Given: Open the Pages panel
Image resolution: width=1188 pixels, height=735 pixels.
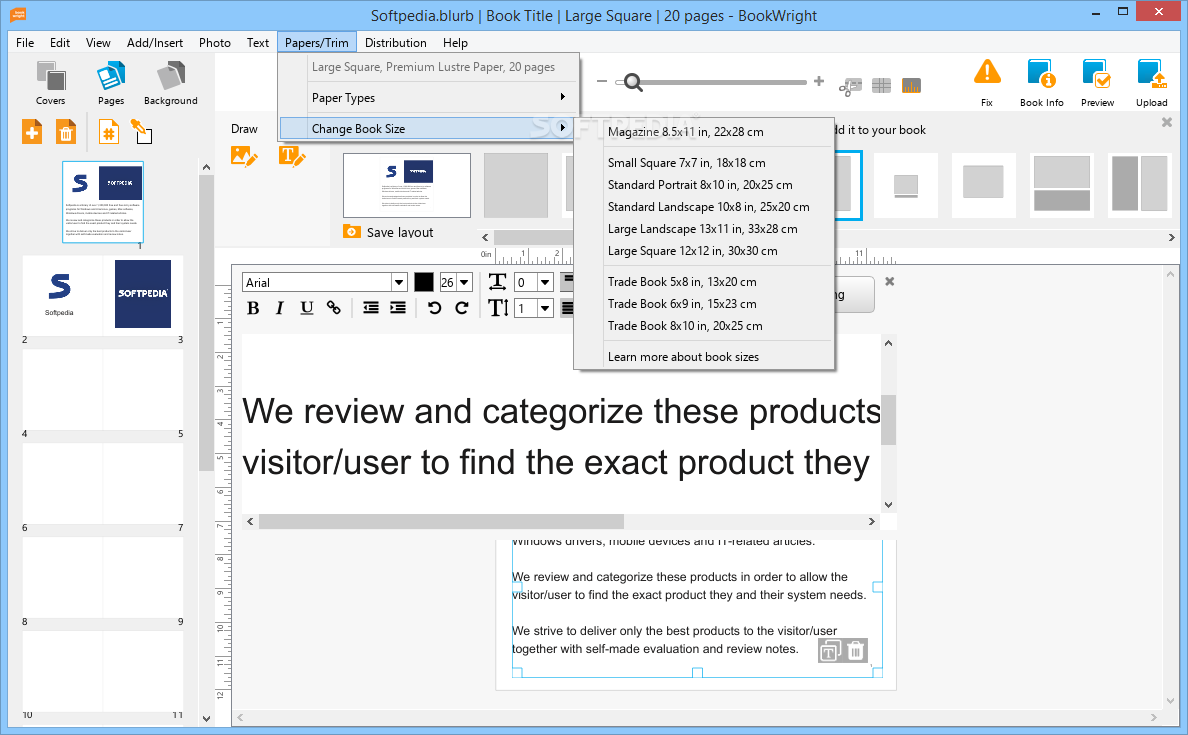Looking at the screenshot, I should tap(111, 83).
